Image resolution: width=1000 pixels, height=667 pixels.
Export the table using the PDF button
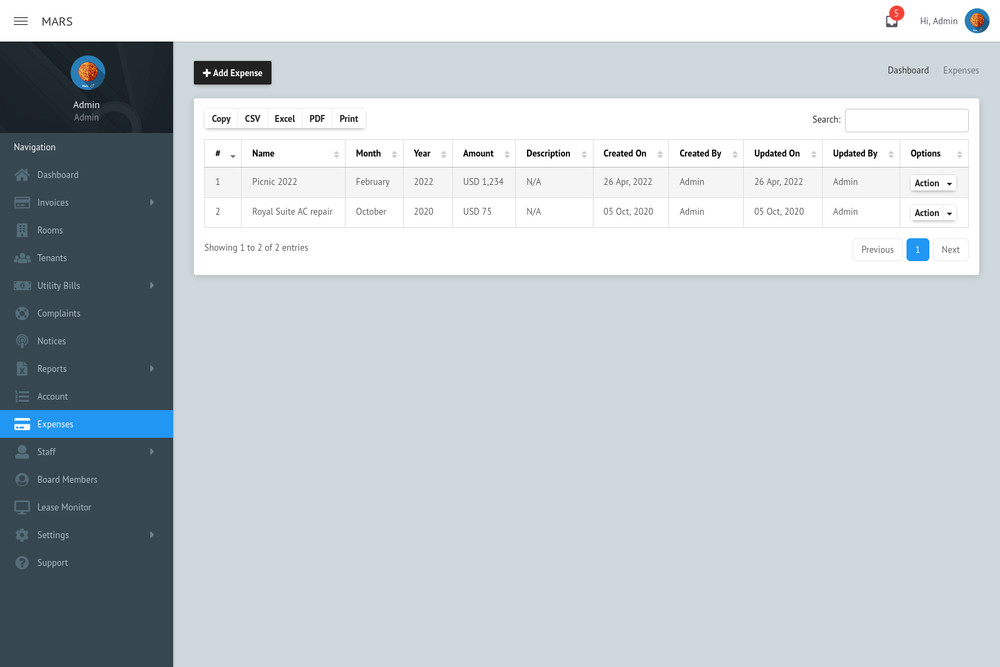pos(316,117)
